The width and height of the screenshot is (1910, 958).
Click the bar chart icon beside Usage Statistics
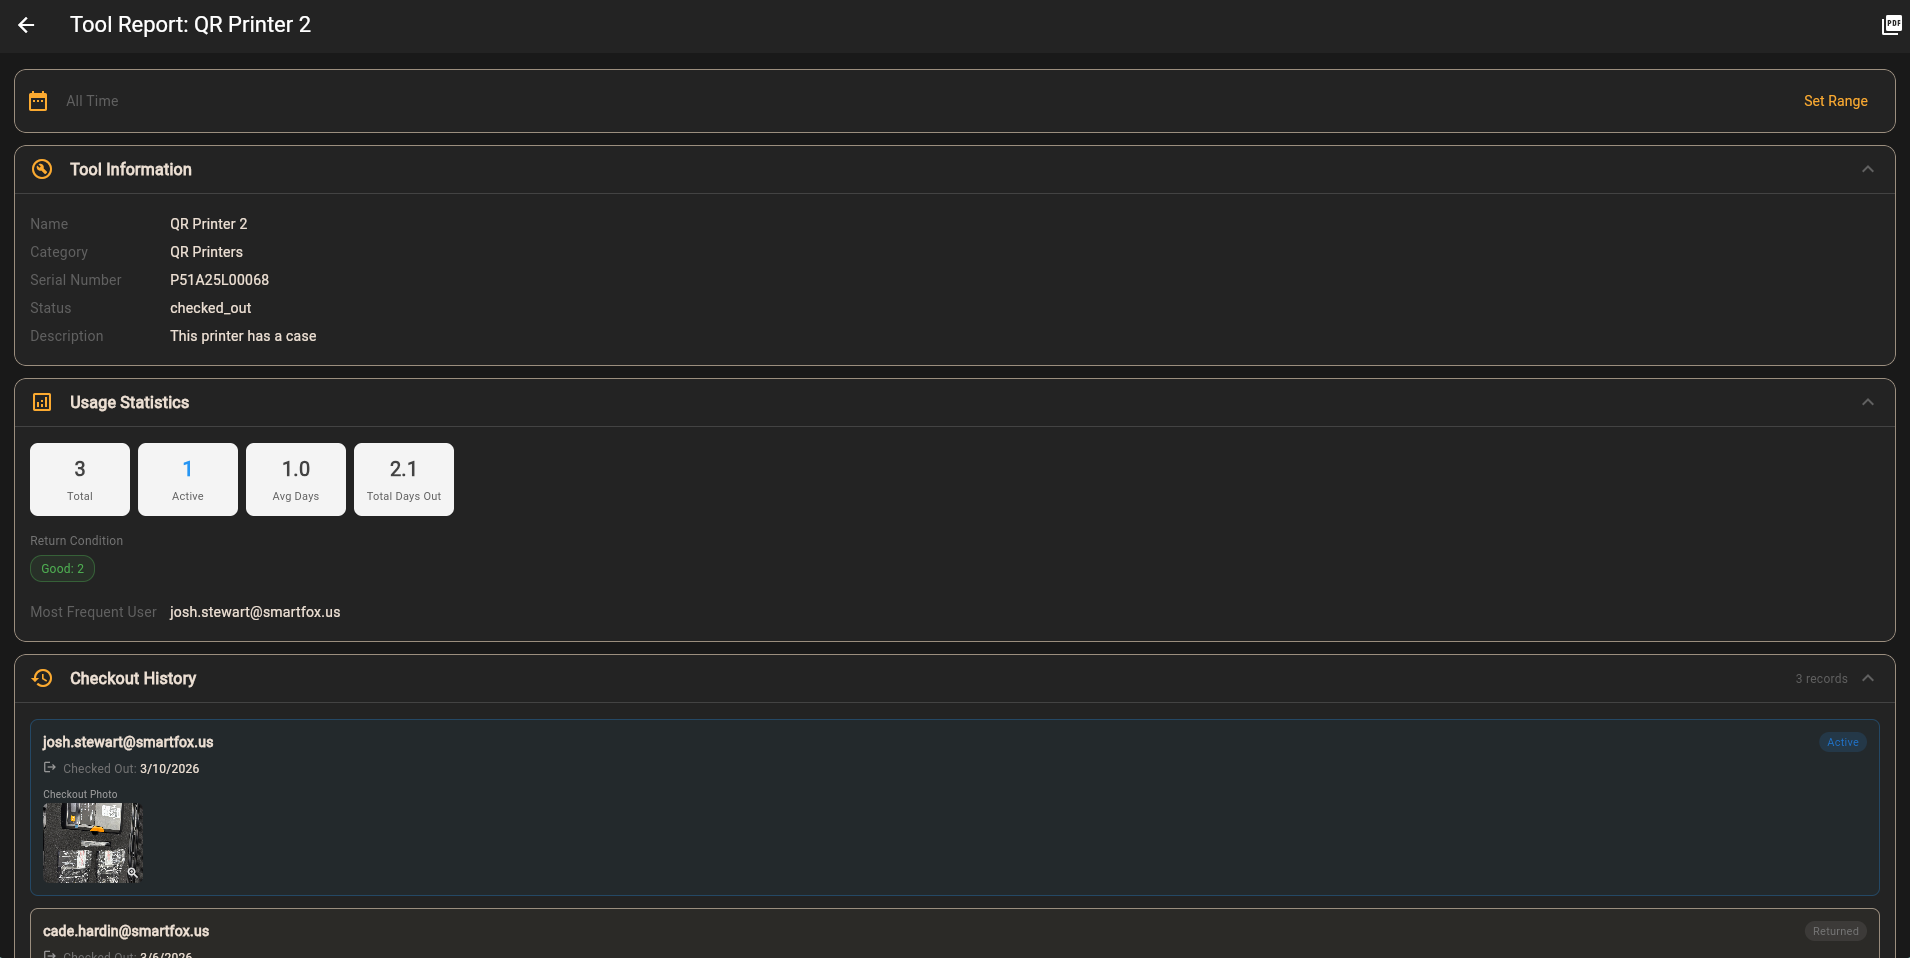42,402
